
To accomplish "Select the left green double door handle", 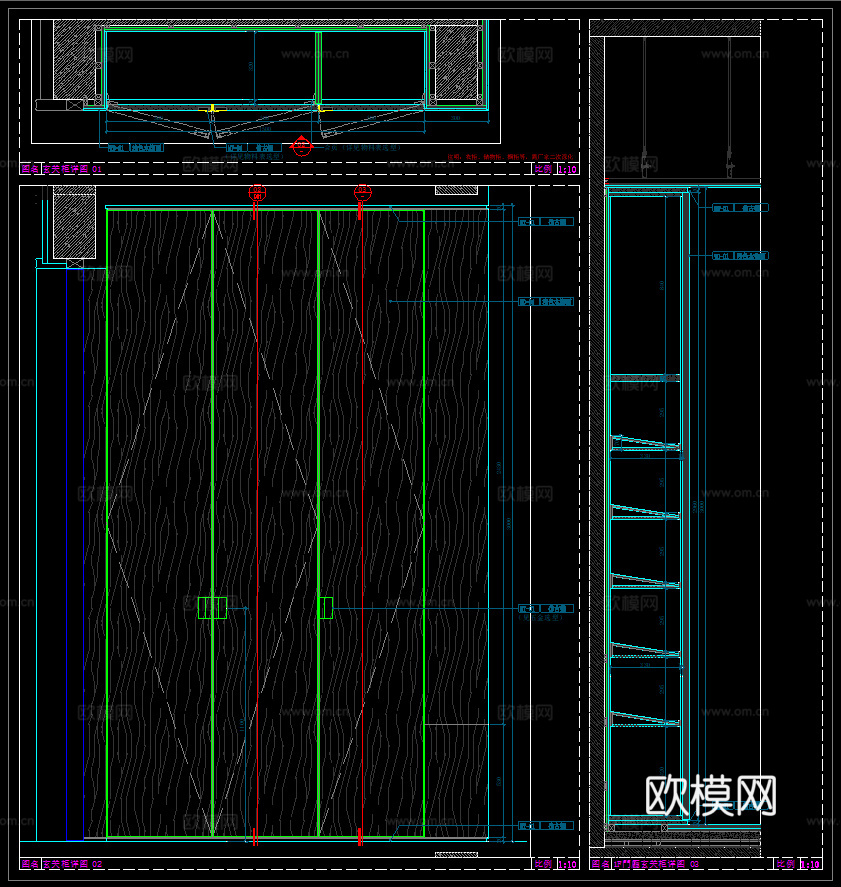I will tap(212, 608).
